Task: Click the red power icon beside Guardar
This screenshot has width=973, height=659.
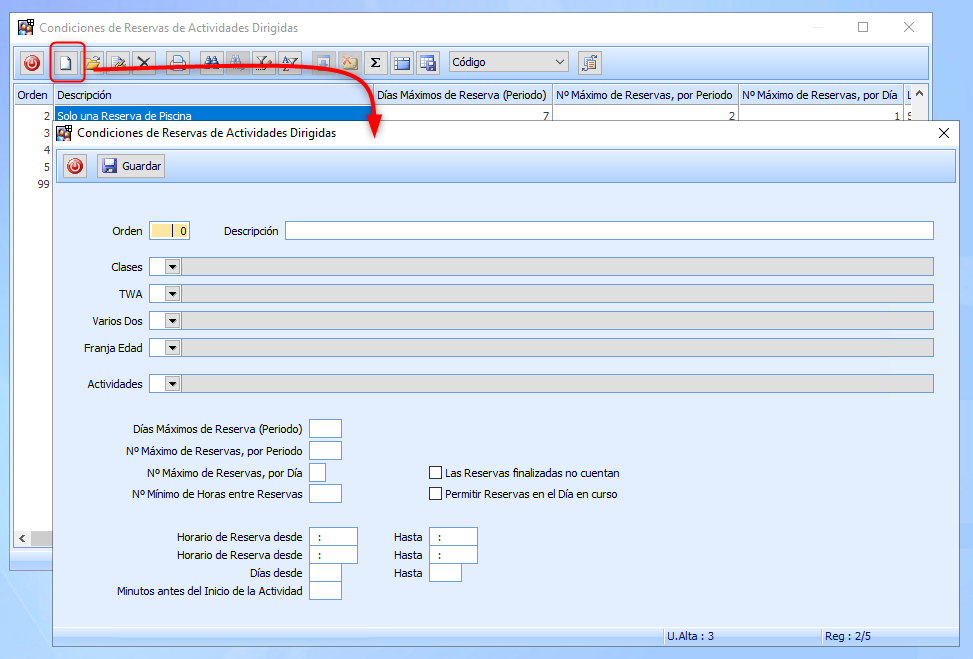Action: pos(75,166)
